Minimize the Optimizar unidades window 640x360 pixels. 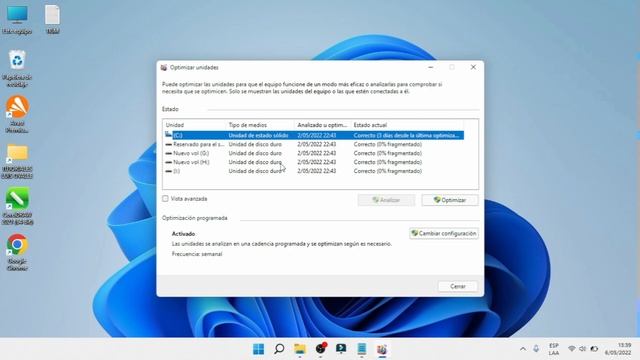coord(431,67)
